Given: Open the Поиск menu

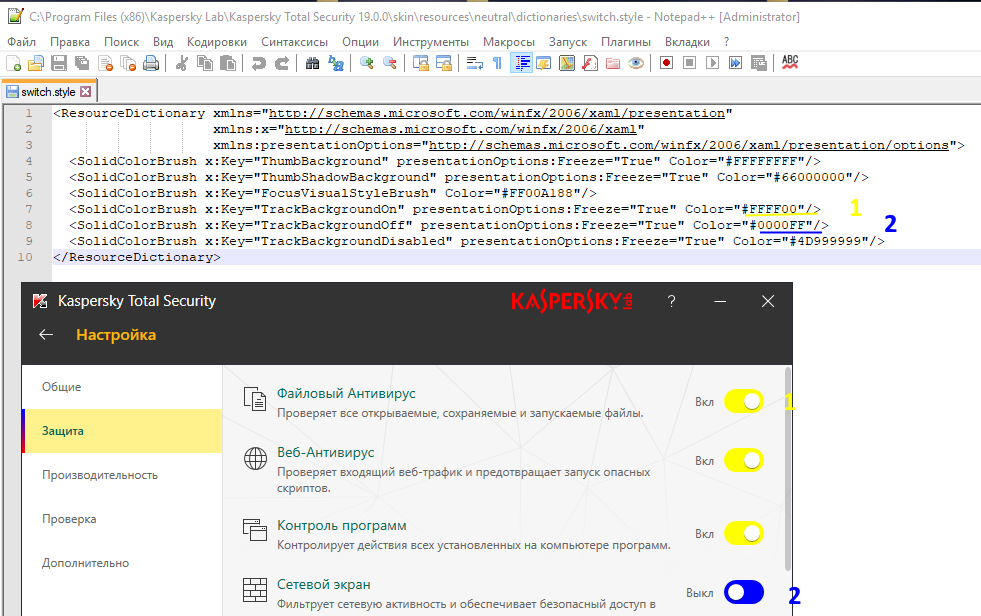Looking at the screenshot, I should point(121,42).
